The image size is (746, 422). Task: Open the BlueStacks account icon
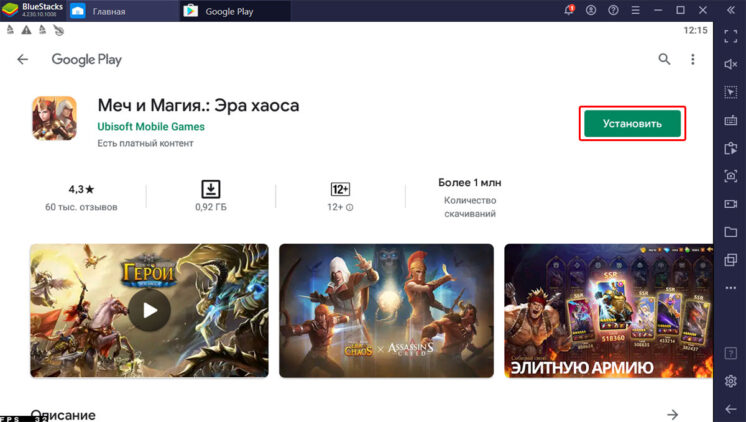point(591,10)
